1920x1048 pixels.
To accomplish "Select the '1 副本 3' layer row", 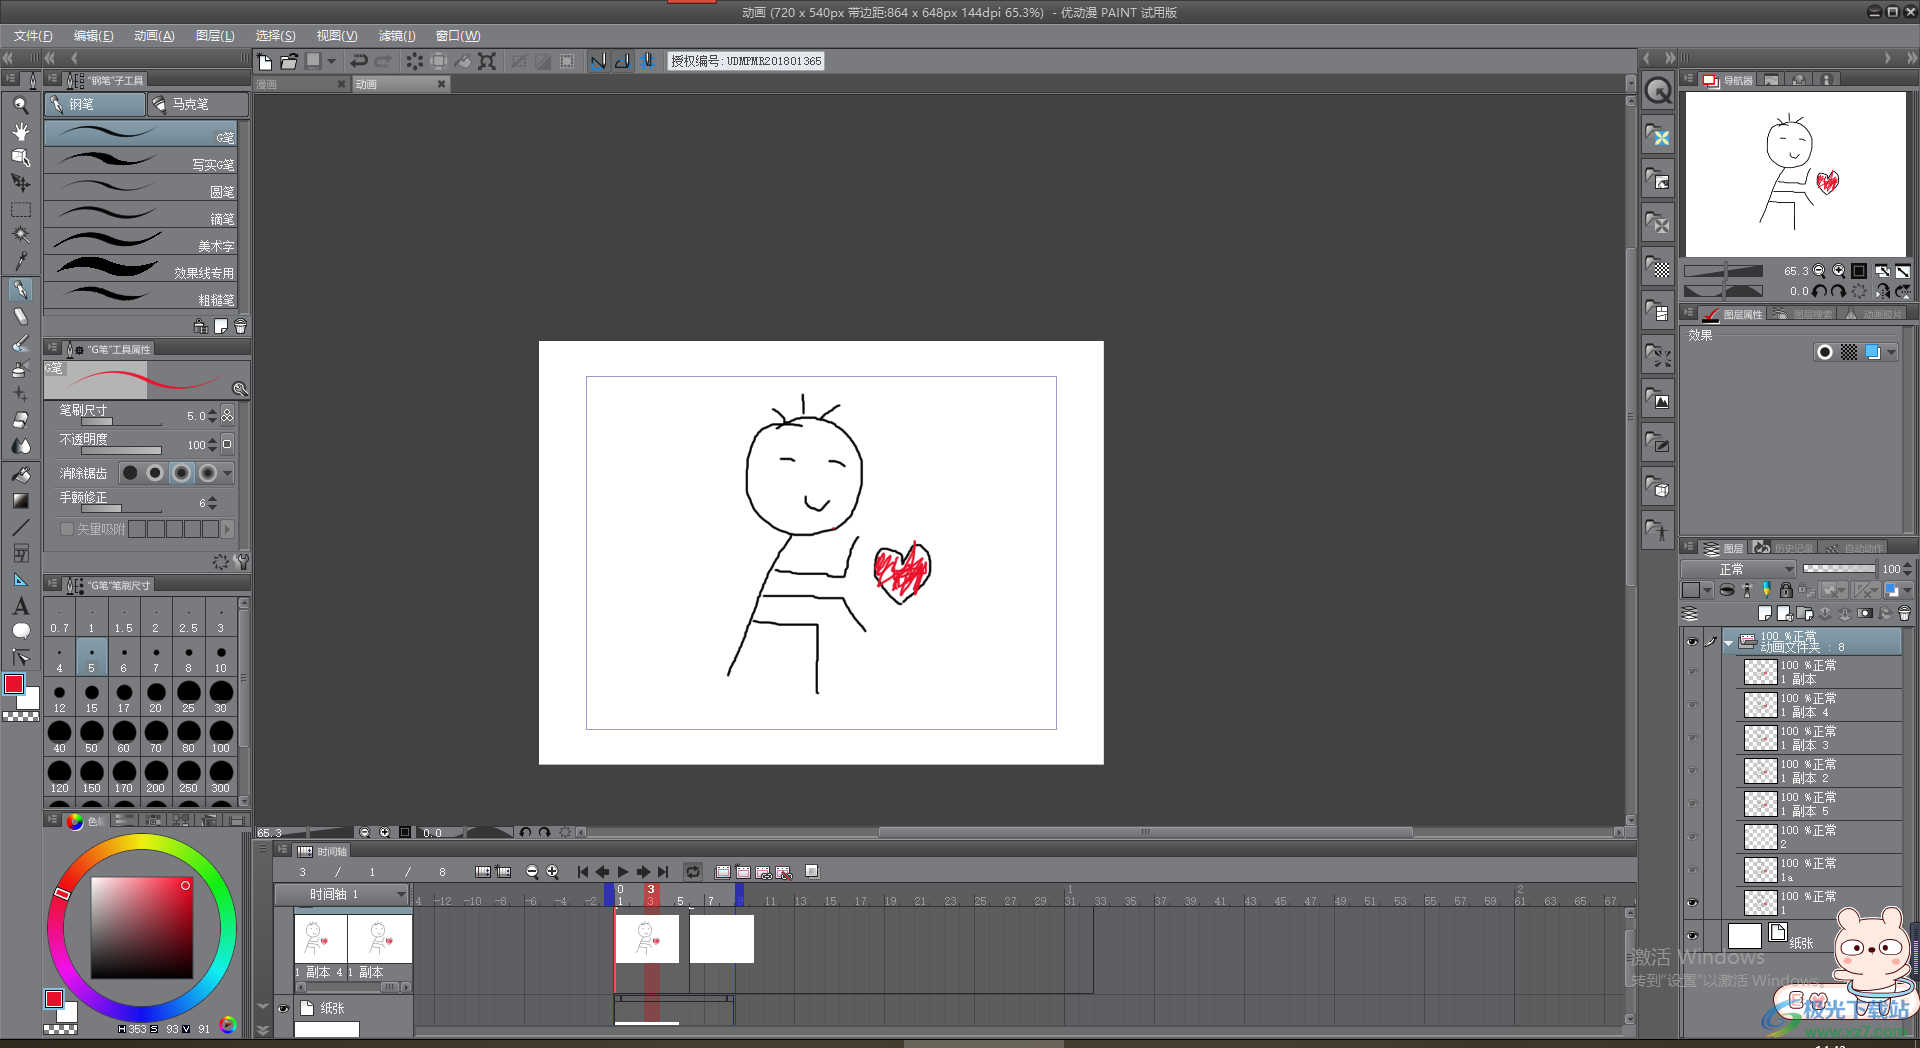I will 1819,738.
